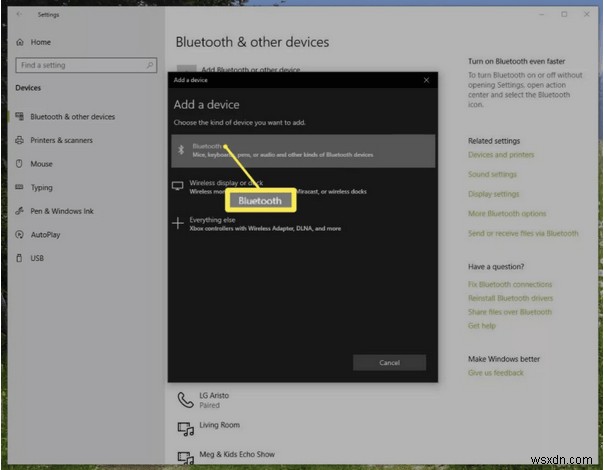Select the USB icon in sidebar

point(19,258)
